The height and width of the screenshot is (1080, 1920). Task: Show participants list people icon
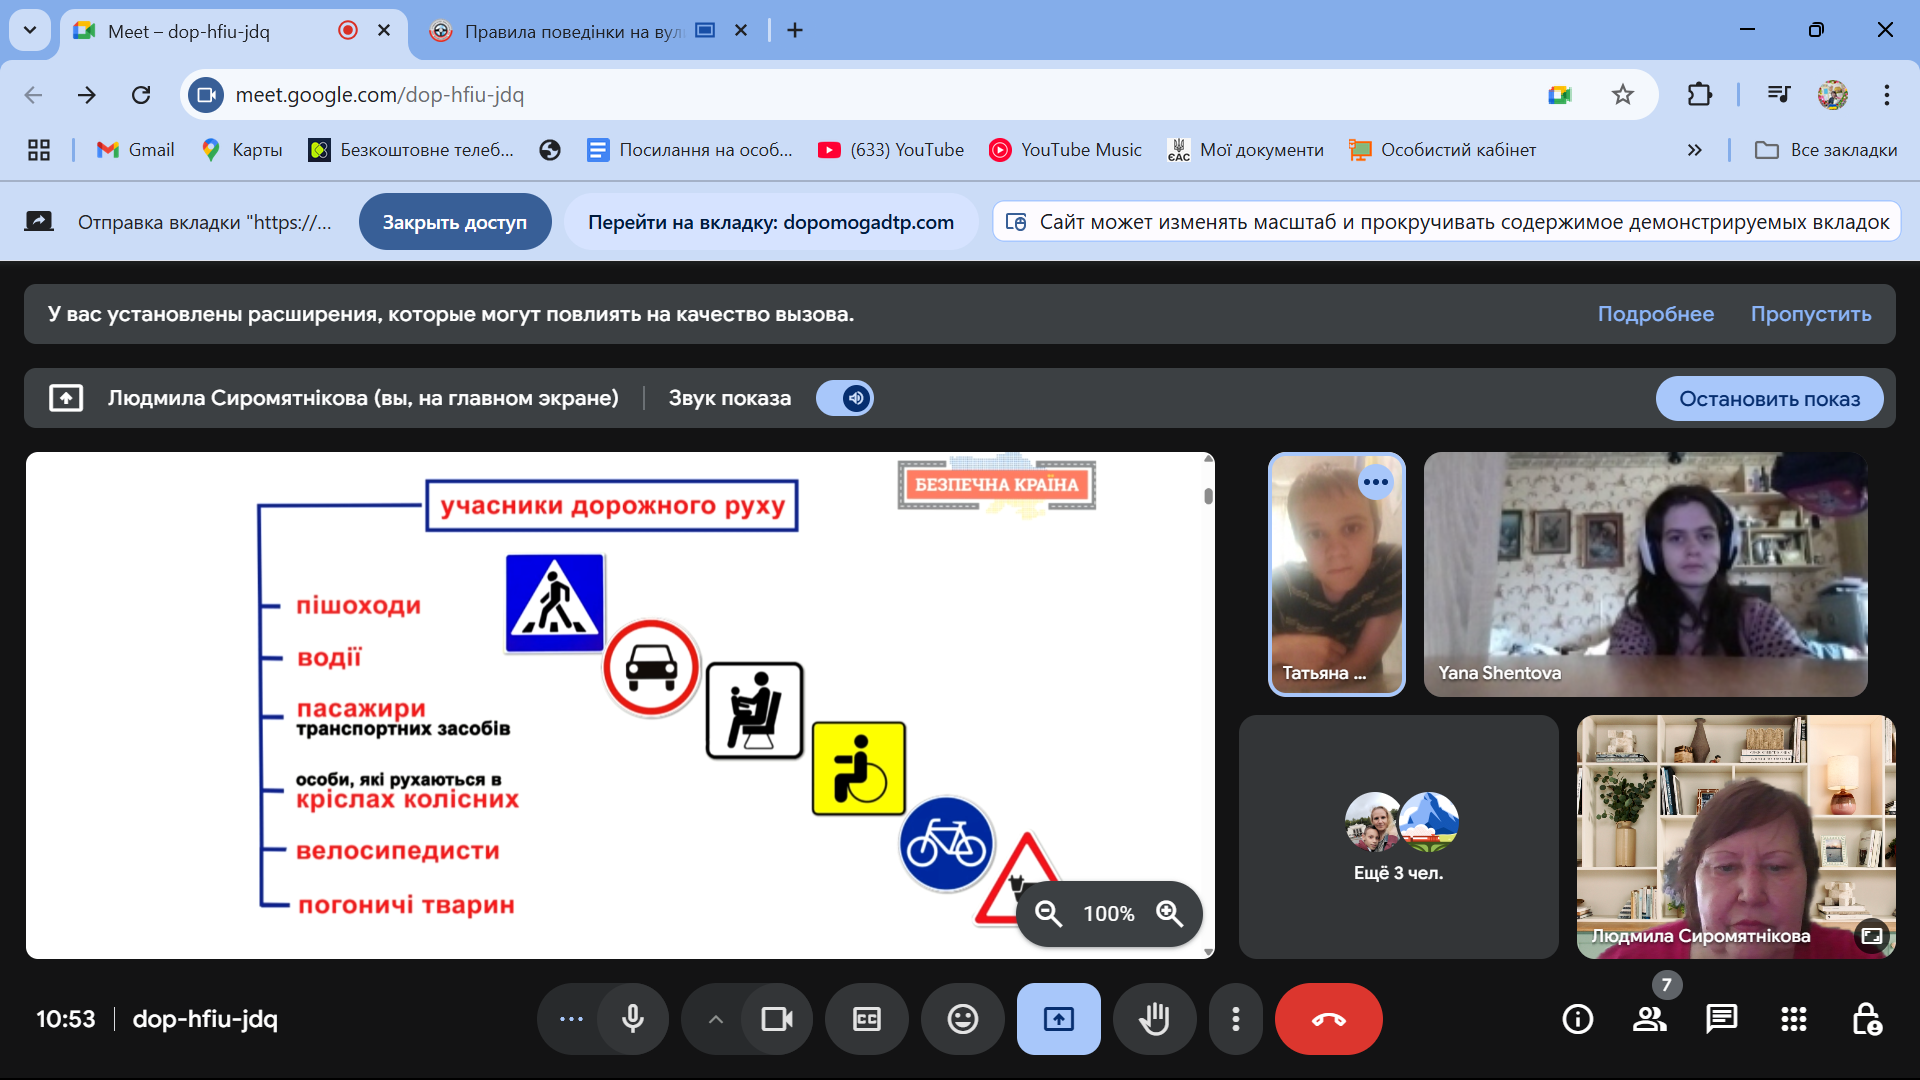pos(1650,1019)
